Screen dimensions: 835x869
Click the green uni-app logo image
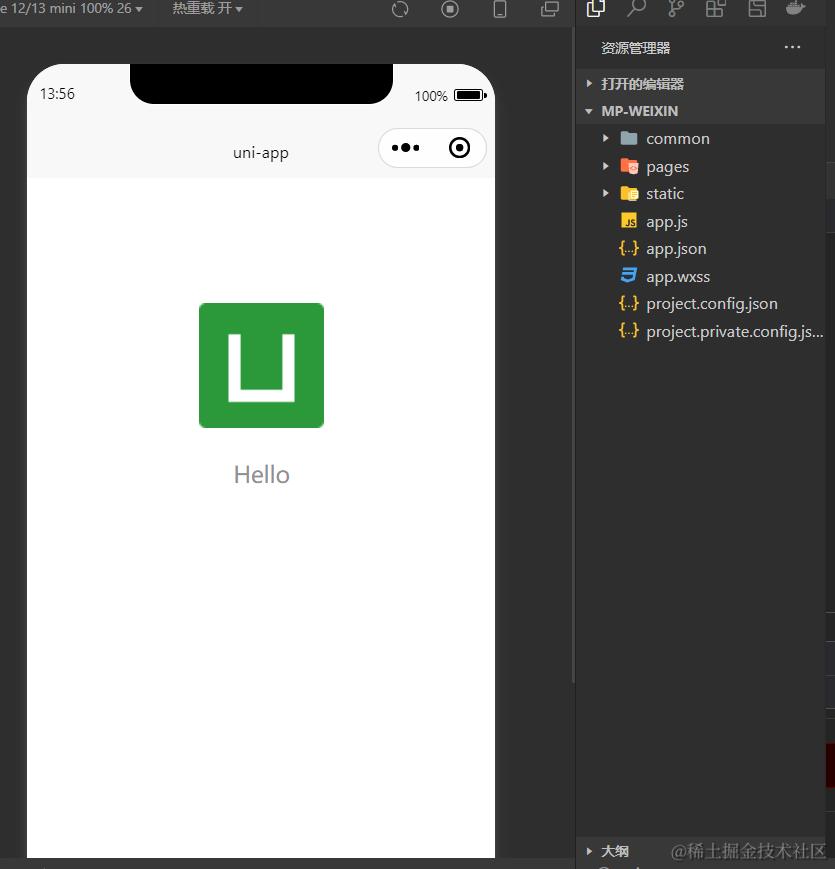261,365
